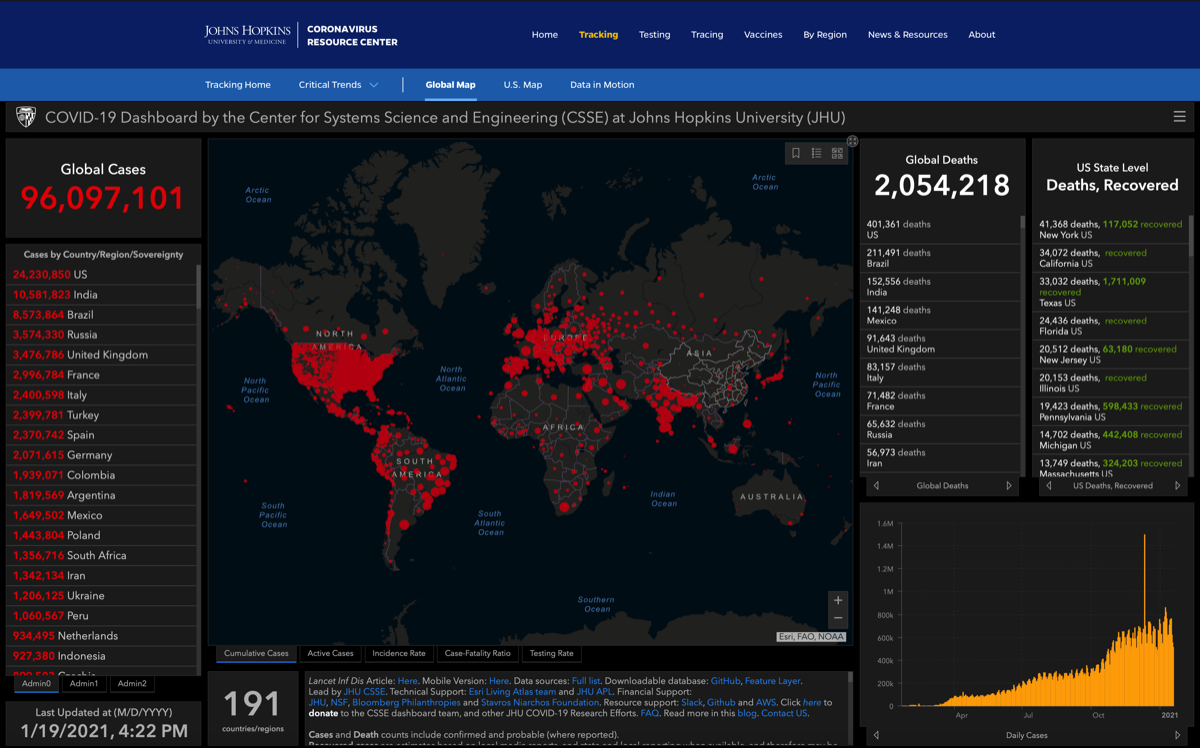Open the Feature Layer link
This screenshot has height=748, width=1200.
(x=773, y=680)
